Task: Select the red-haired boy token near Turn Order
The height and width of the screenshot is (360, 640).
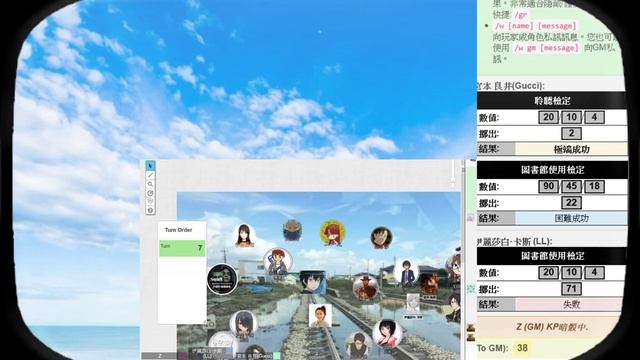Action: [x=278, y=262]
